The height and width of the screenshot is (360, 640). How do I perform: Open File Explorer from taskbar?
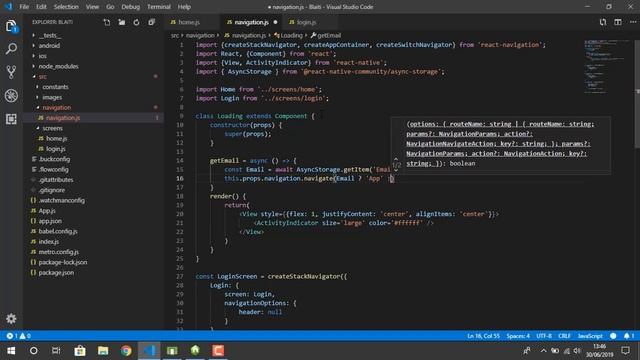click(x=103, y=351)
